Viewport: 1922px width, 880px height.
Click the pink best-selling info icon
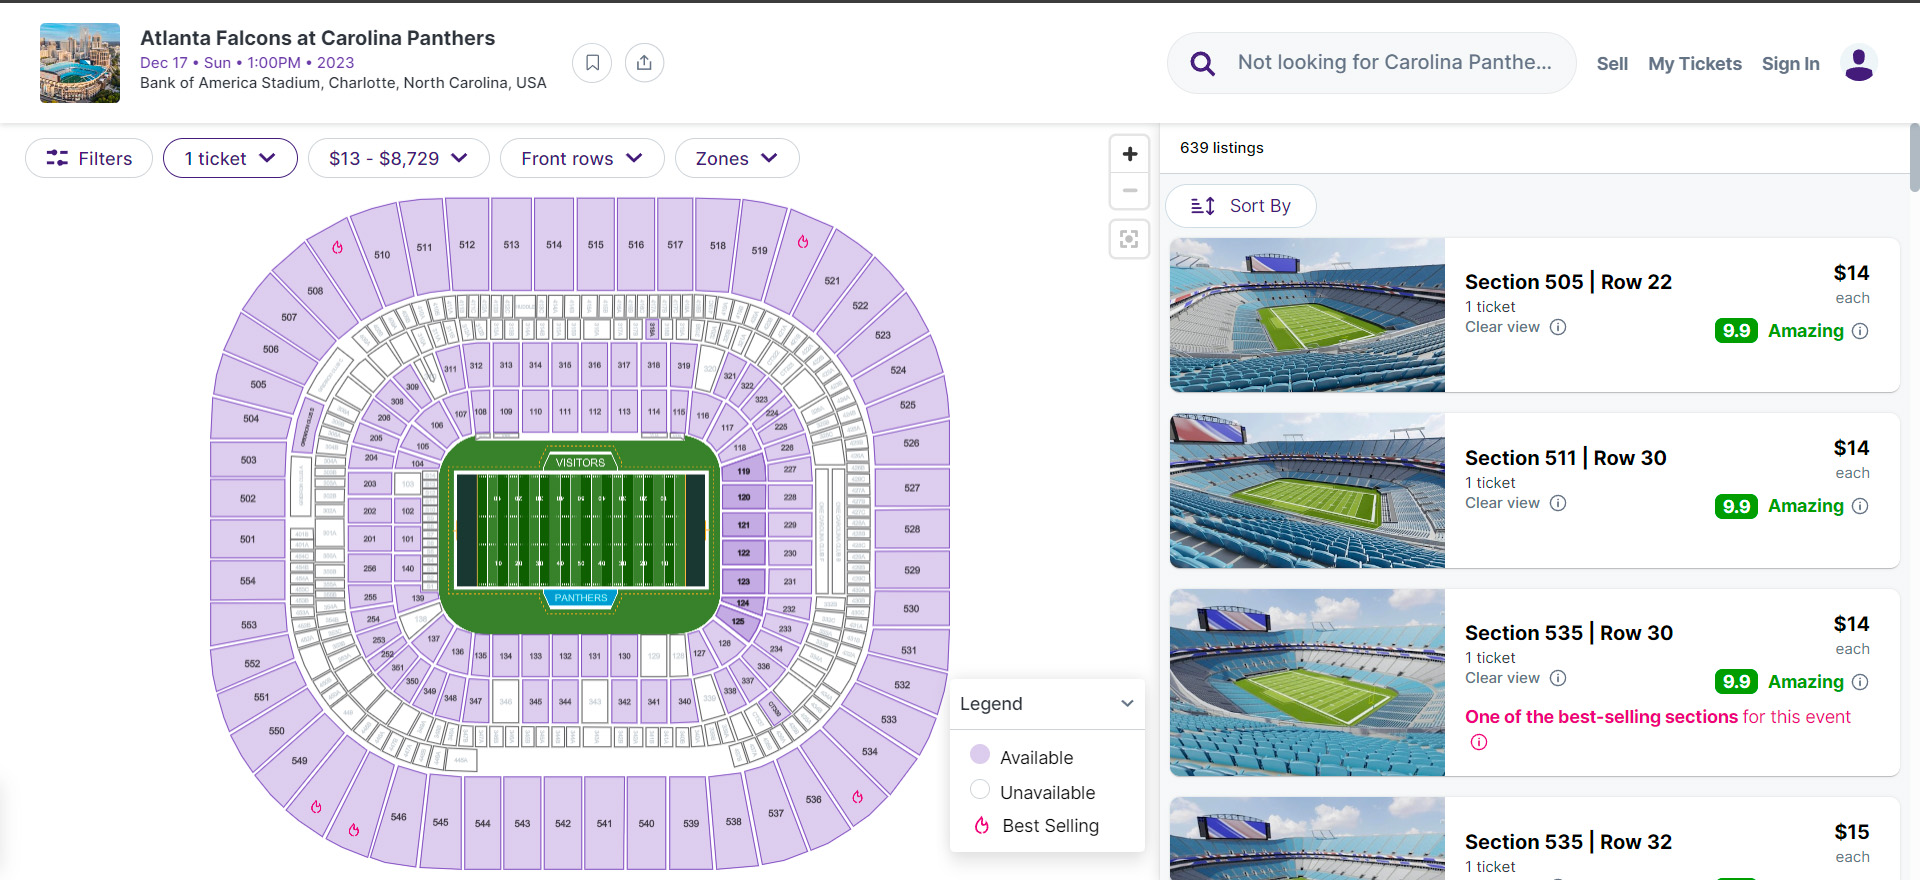click(x=1479, y=742)
